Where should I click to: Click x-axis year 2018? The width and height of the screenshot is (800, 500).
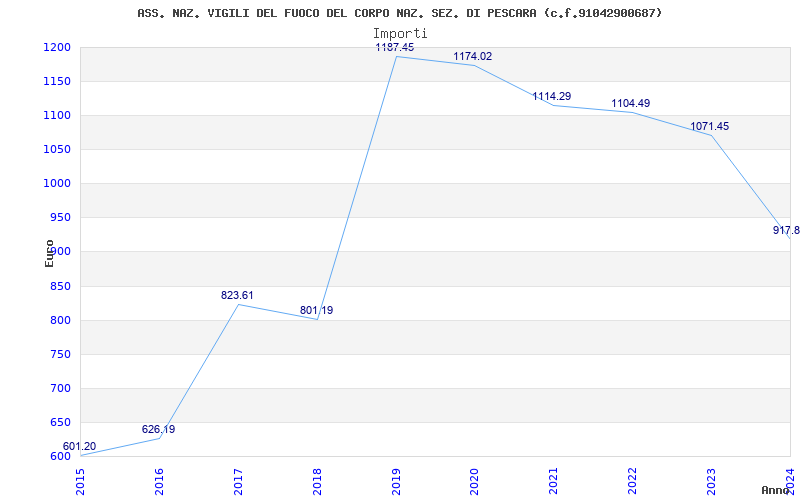tap(317, 481)
